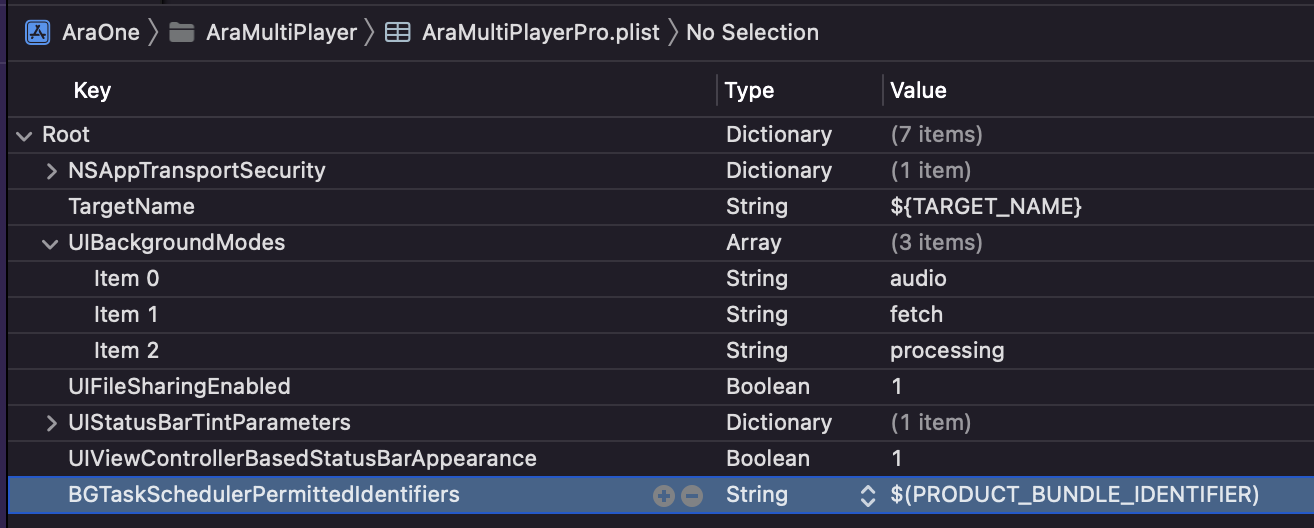1314x528 pixels.
Task: Click the 'processing' value of Item 2
Action: coord(947,351)
